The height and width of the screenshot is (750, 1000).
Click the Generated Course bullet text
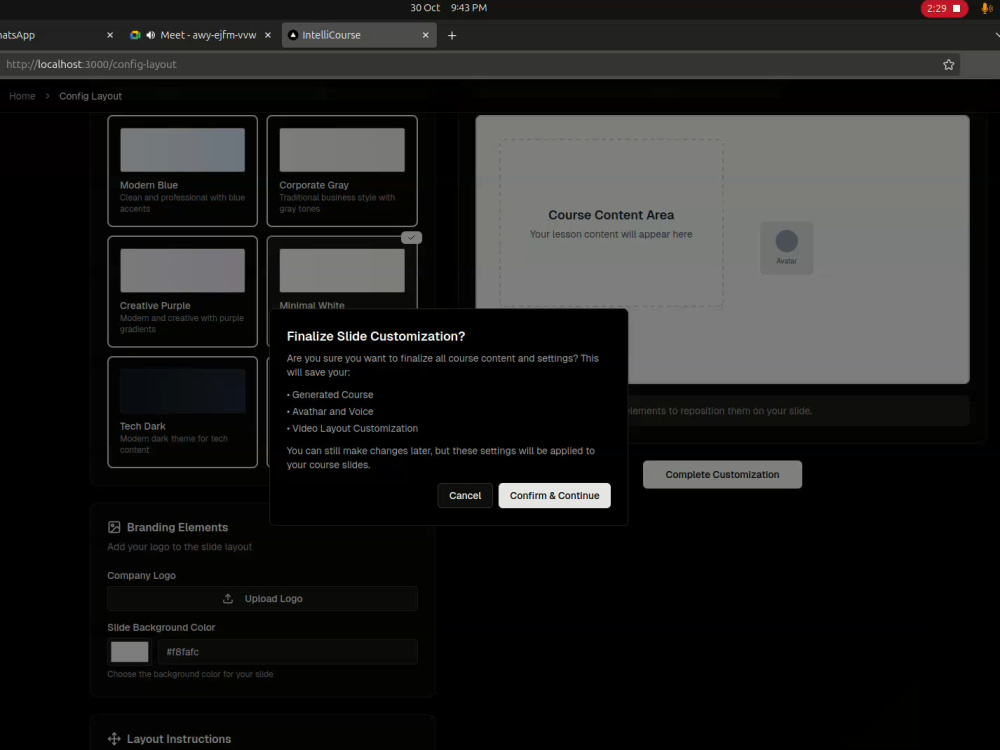pyautogui.click(x=332, y=395)
